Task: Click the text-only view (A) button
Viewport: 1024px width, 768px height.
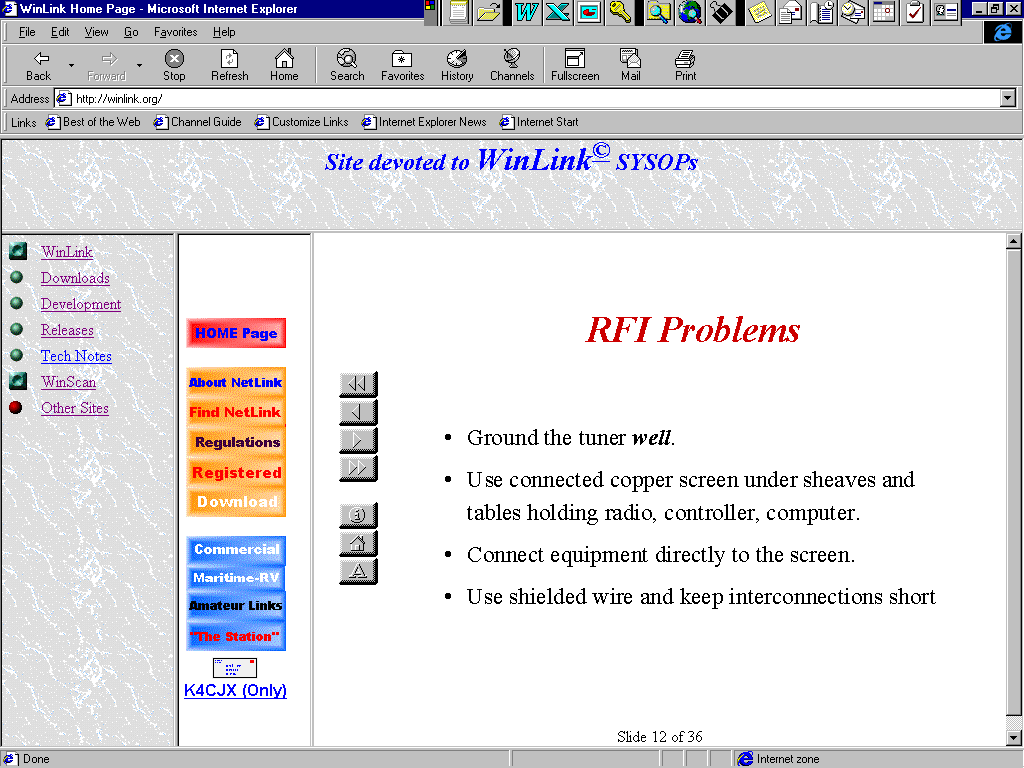Action: pos(358,571)
